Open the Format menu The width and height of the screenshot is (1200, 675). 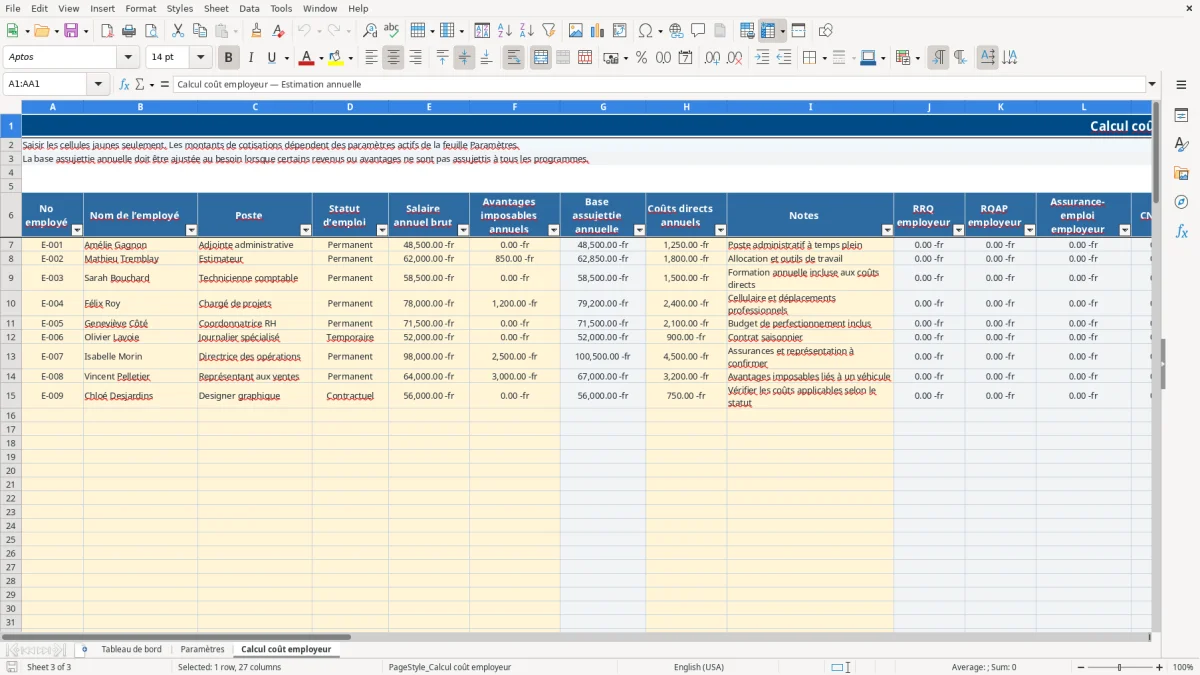(141, 8)
